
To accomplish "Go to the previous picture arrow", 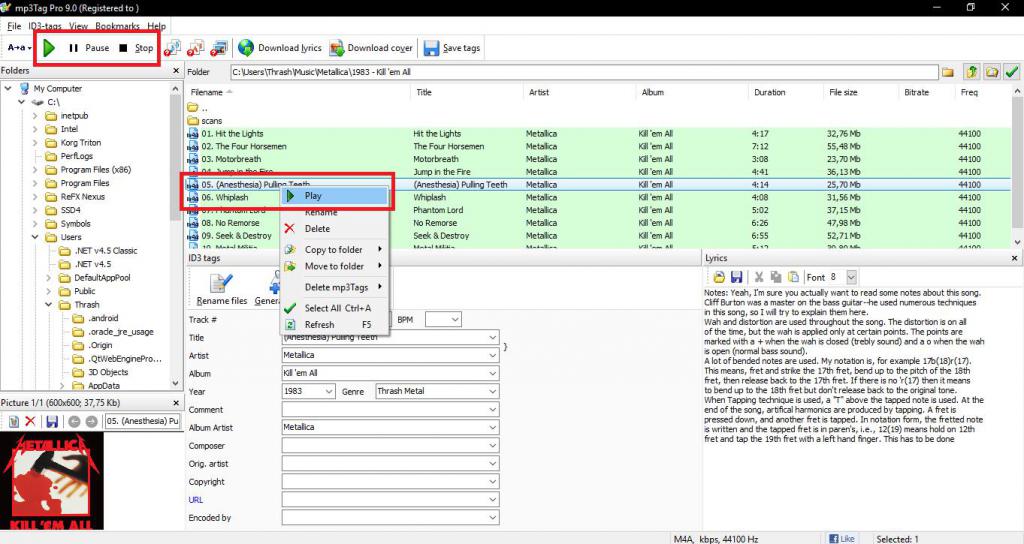I will [74, 421].
